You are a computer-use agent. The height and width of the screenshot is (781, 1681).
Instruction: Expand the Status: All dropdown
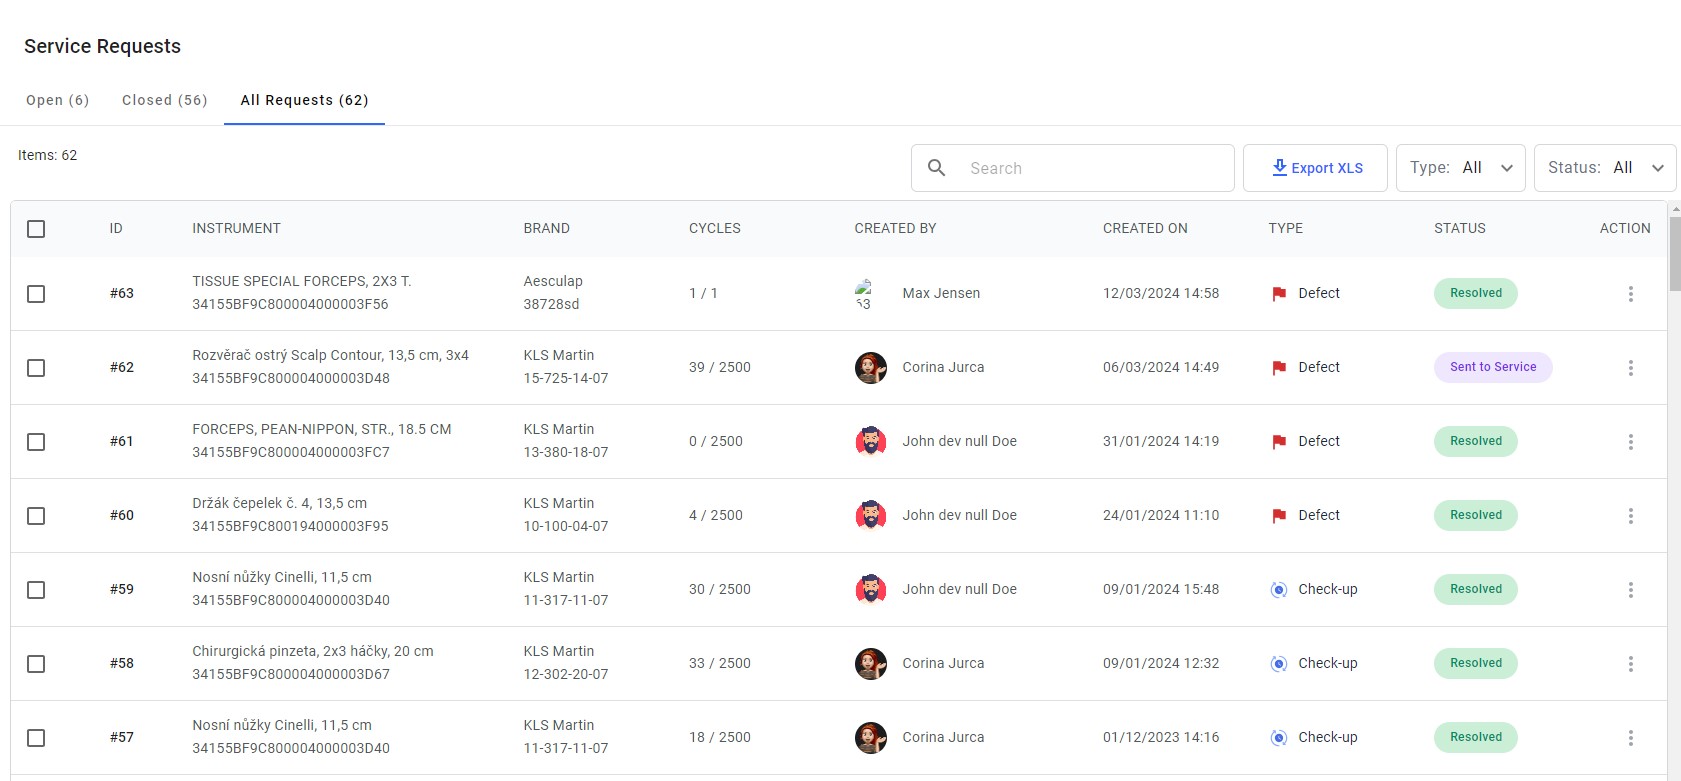1605,168
